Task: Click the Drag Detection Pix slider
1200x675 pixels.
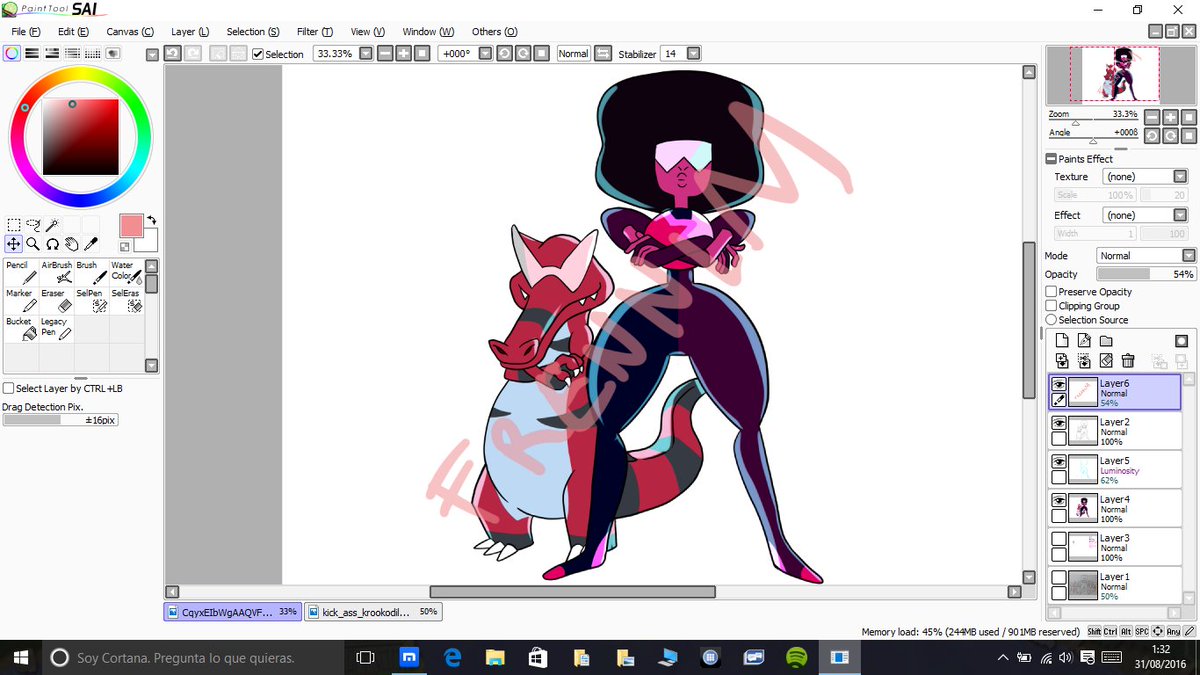Action: 61,421
